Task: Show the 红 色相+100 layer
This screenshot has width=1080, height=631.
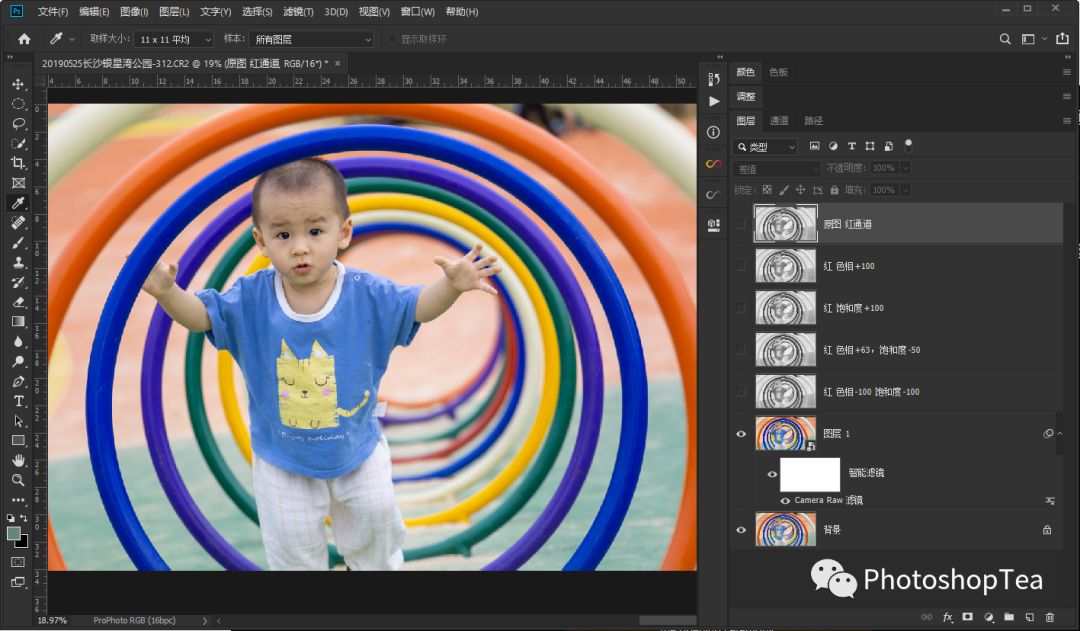Action: [740, 266]
